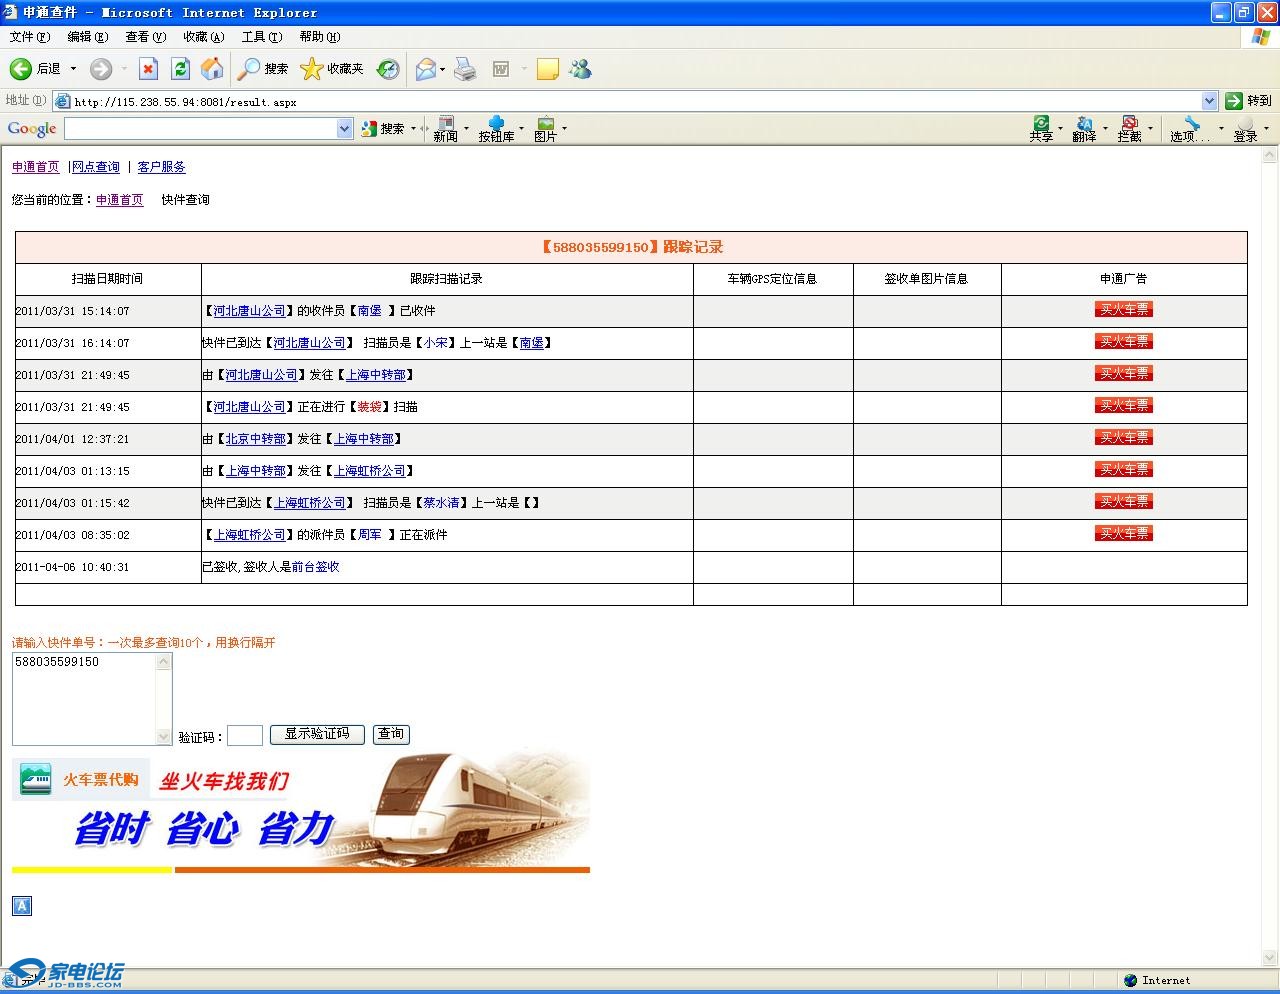Click the 验证码 input field
This screenshot has width=1280, height=994.
point(245,736)
